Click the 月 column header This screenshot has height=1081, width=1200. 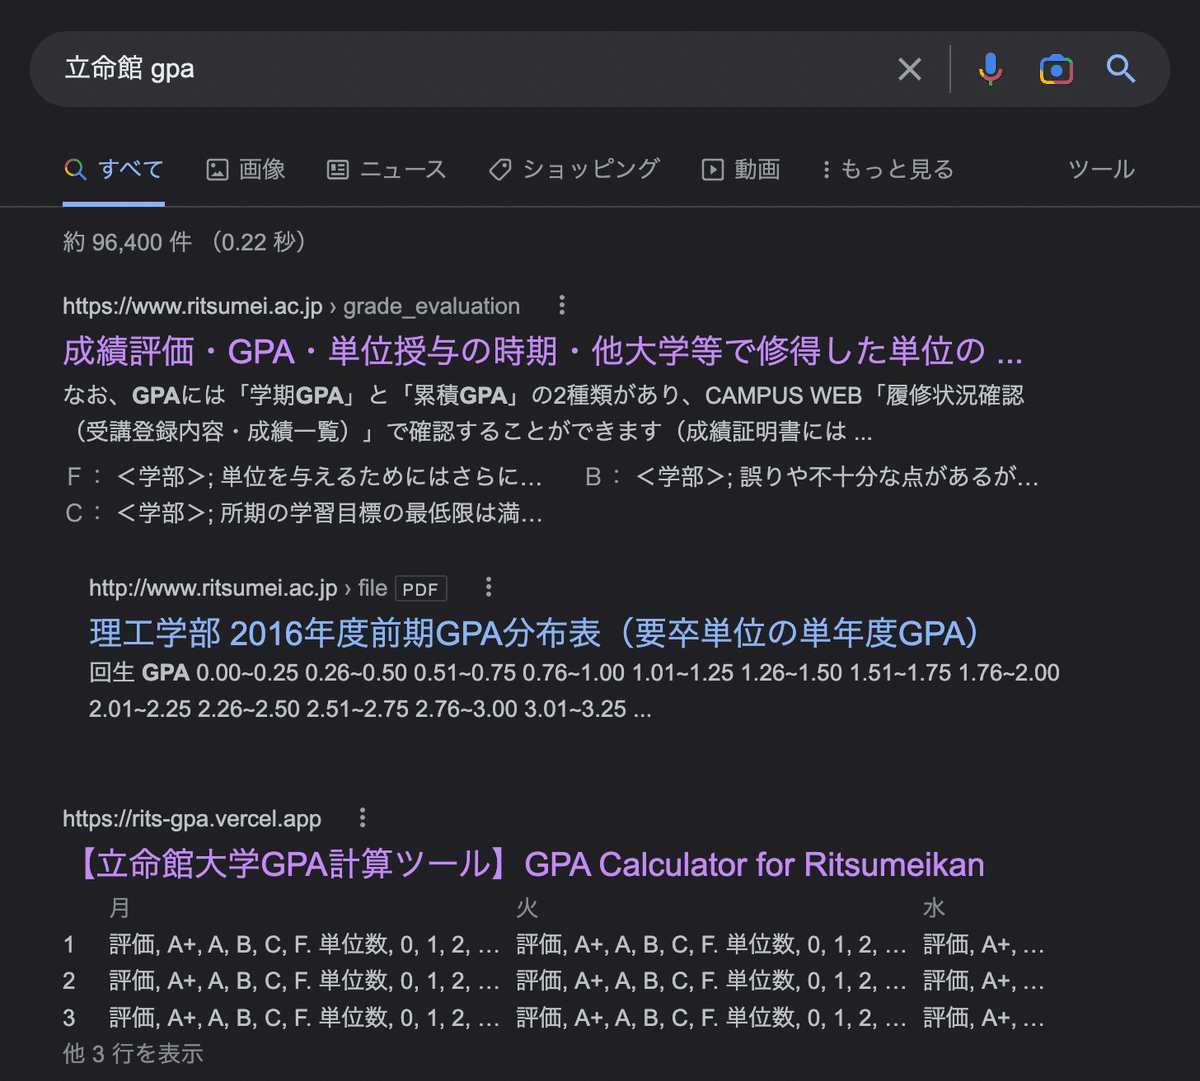pyautogui.click(x=120, y=908)
